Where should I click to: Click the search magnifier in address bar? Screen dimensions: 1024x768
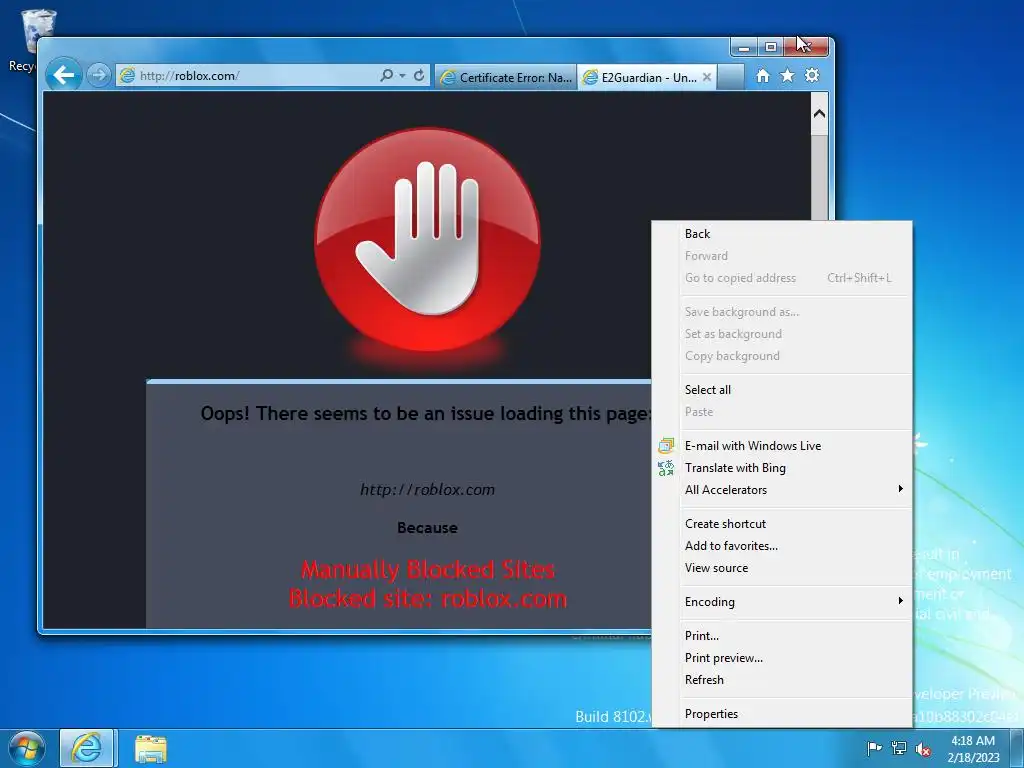pos(387,76)
